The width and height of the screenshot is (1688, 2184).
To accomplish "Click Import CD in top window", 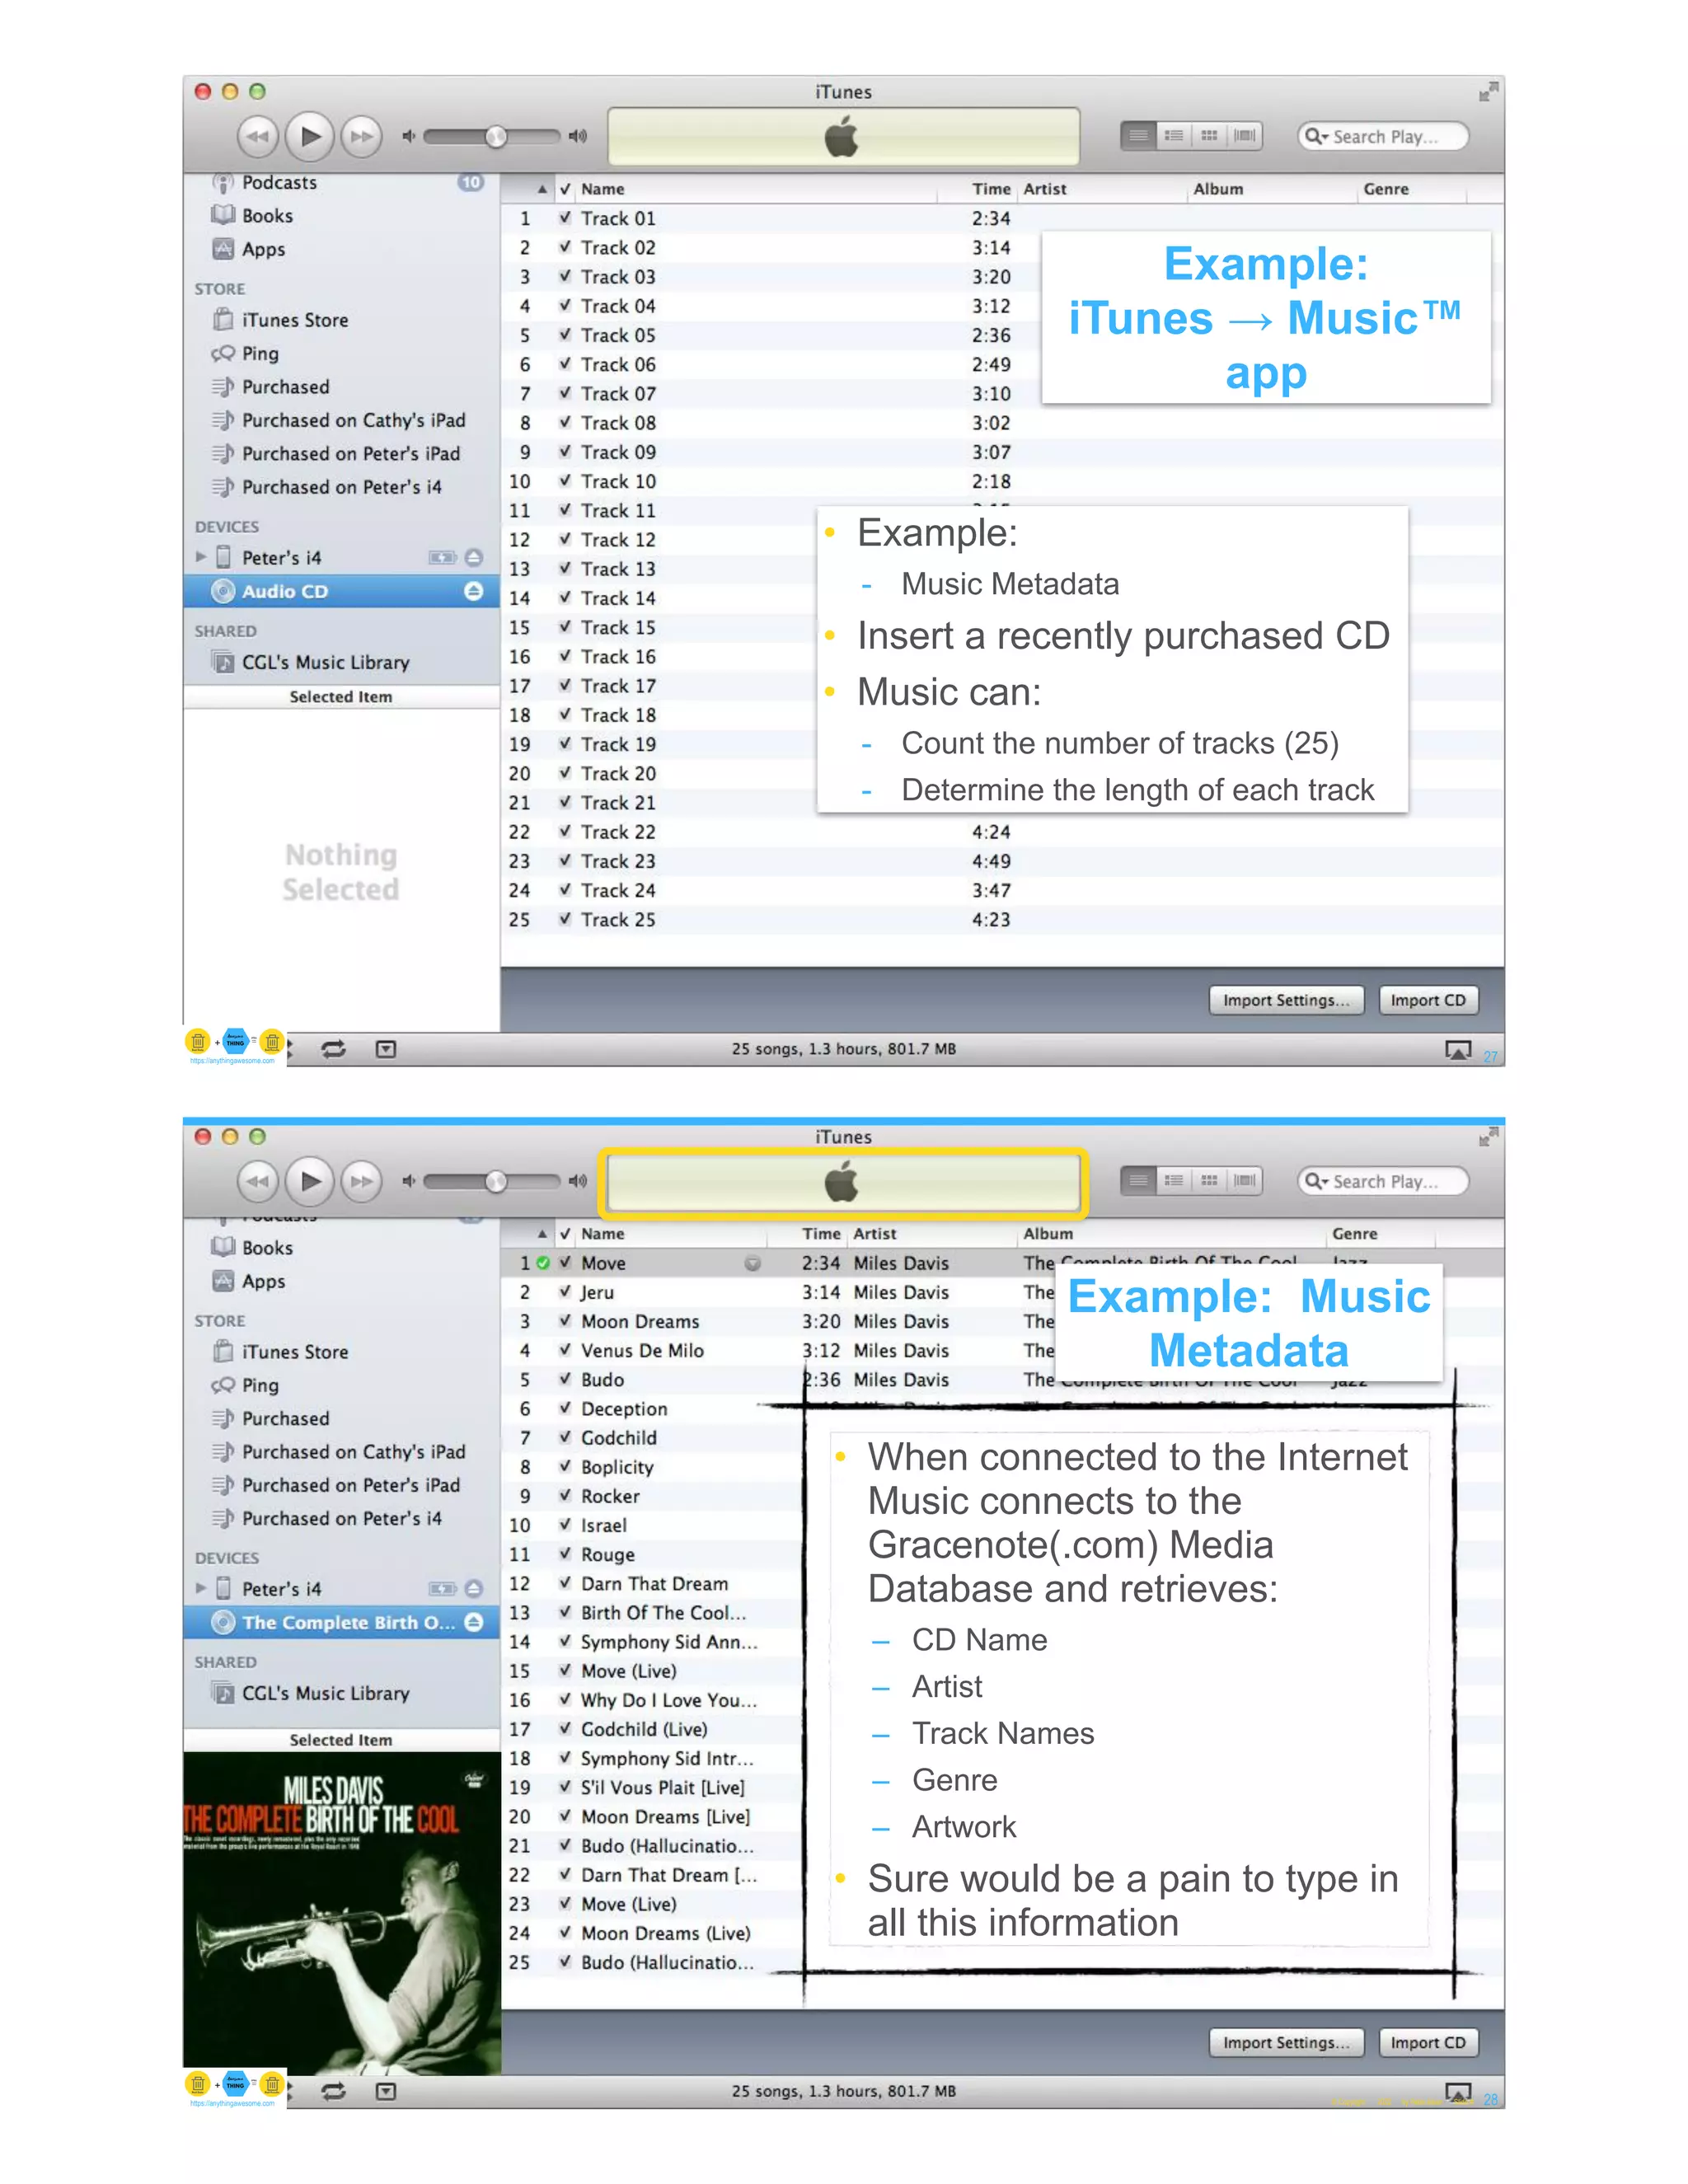I will click(x=1428, y=1000).
